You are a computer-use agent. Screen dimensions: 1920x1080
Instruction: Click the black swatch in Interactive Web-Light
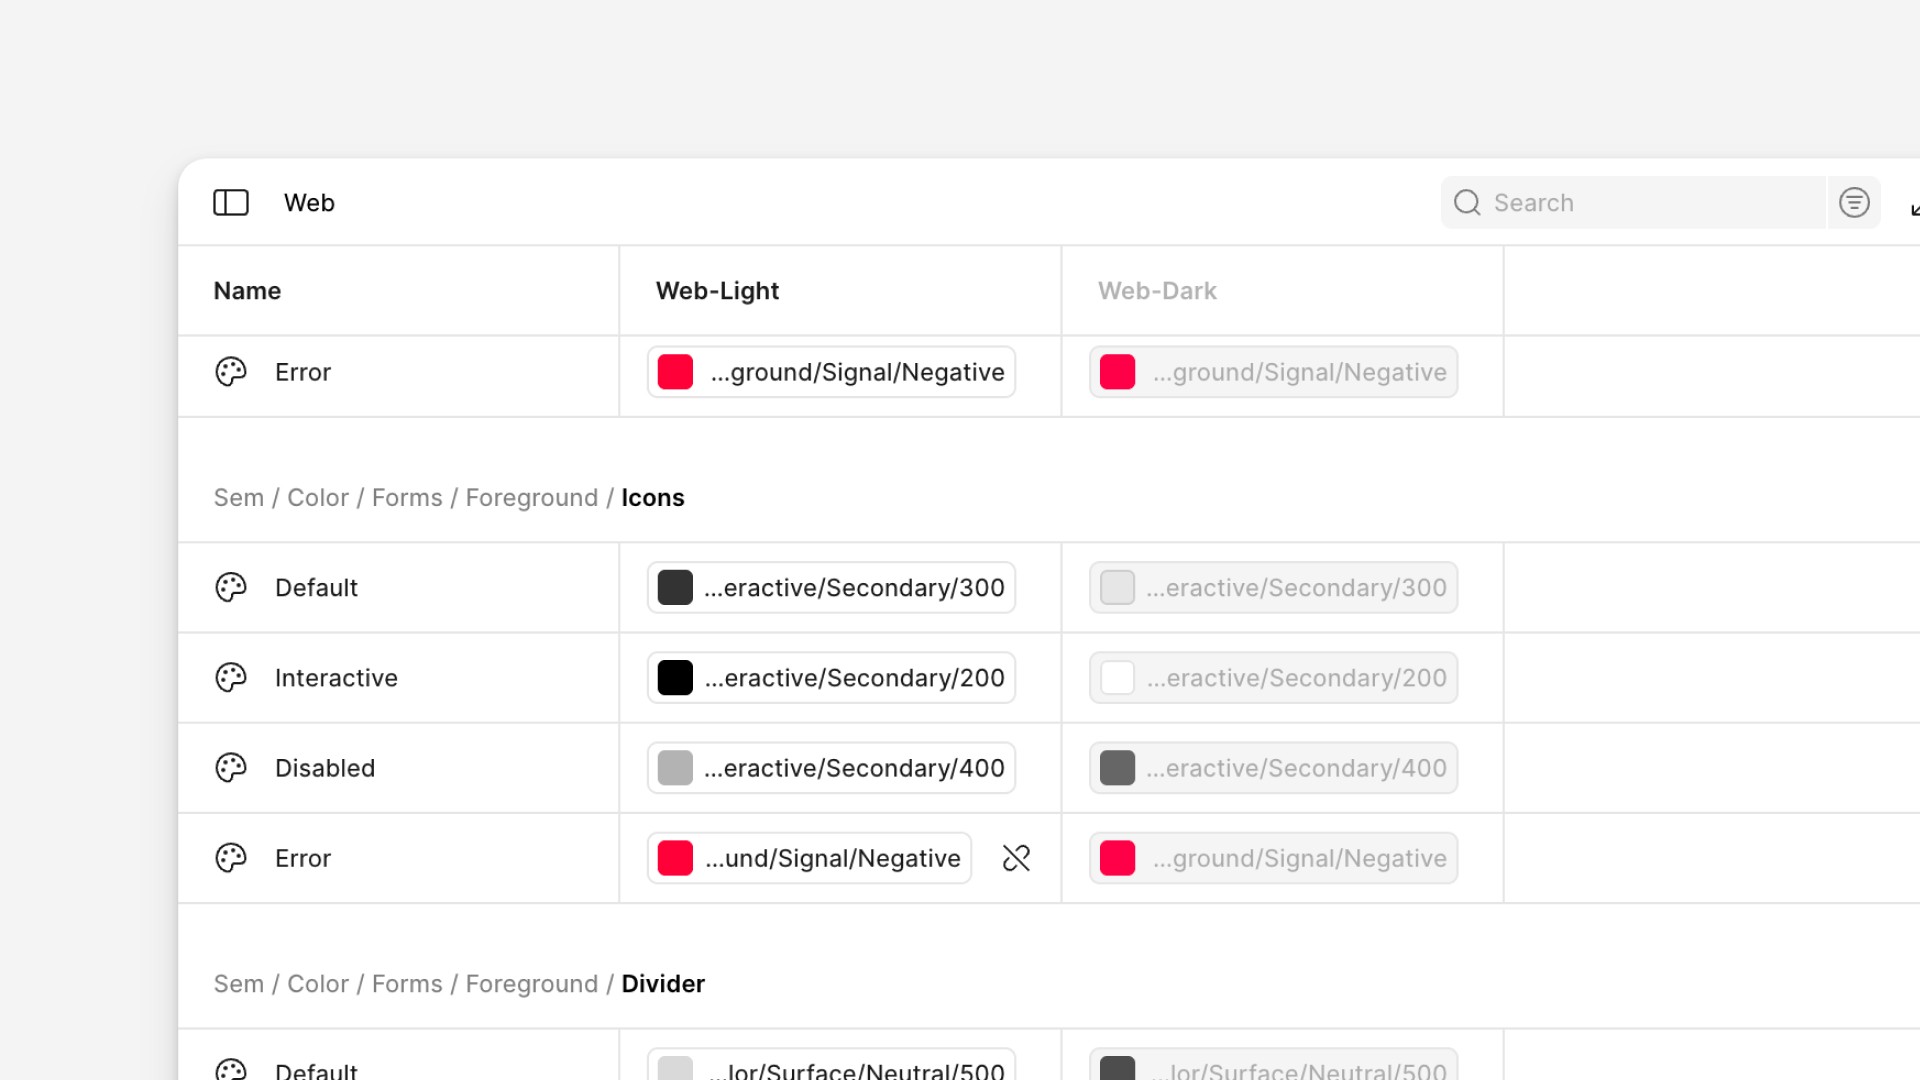click(x=675, y=678)
